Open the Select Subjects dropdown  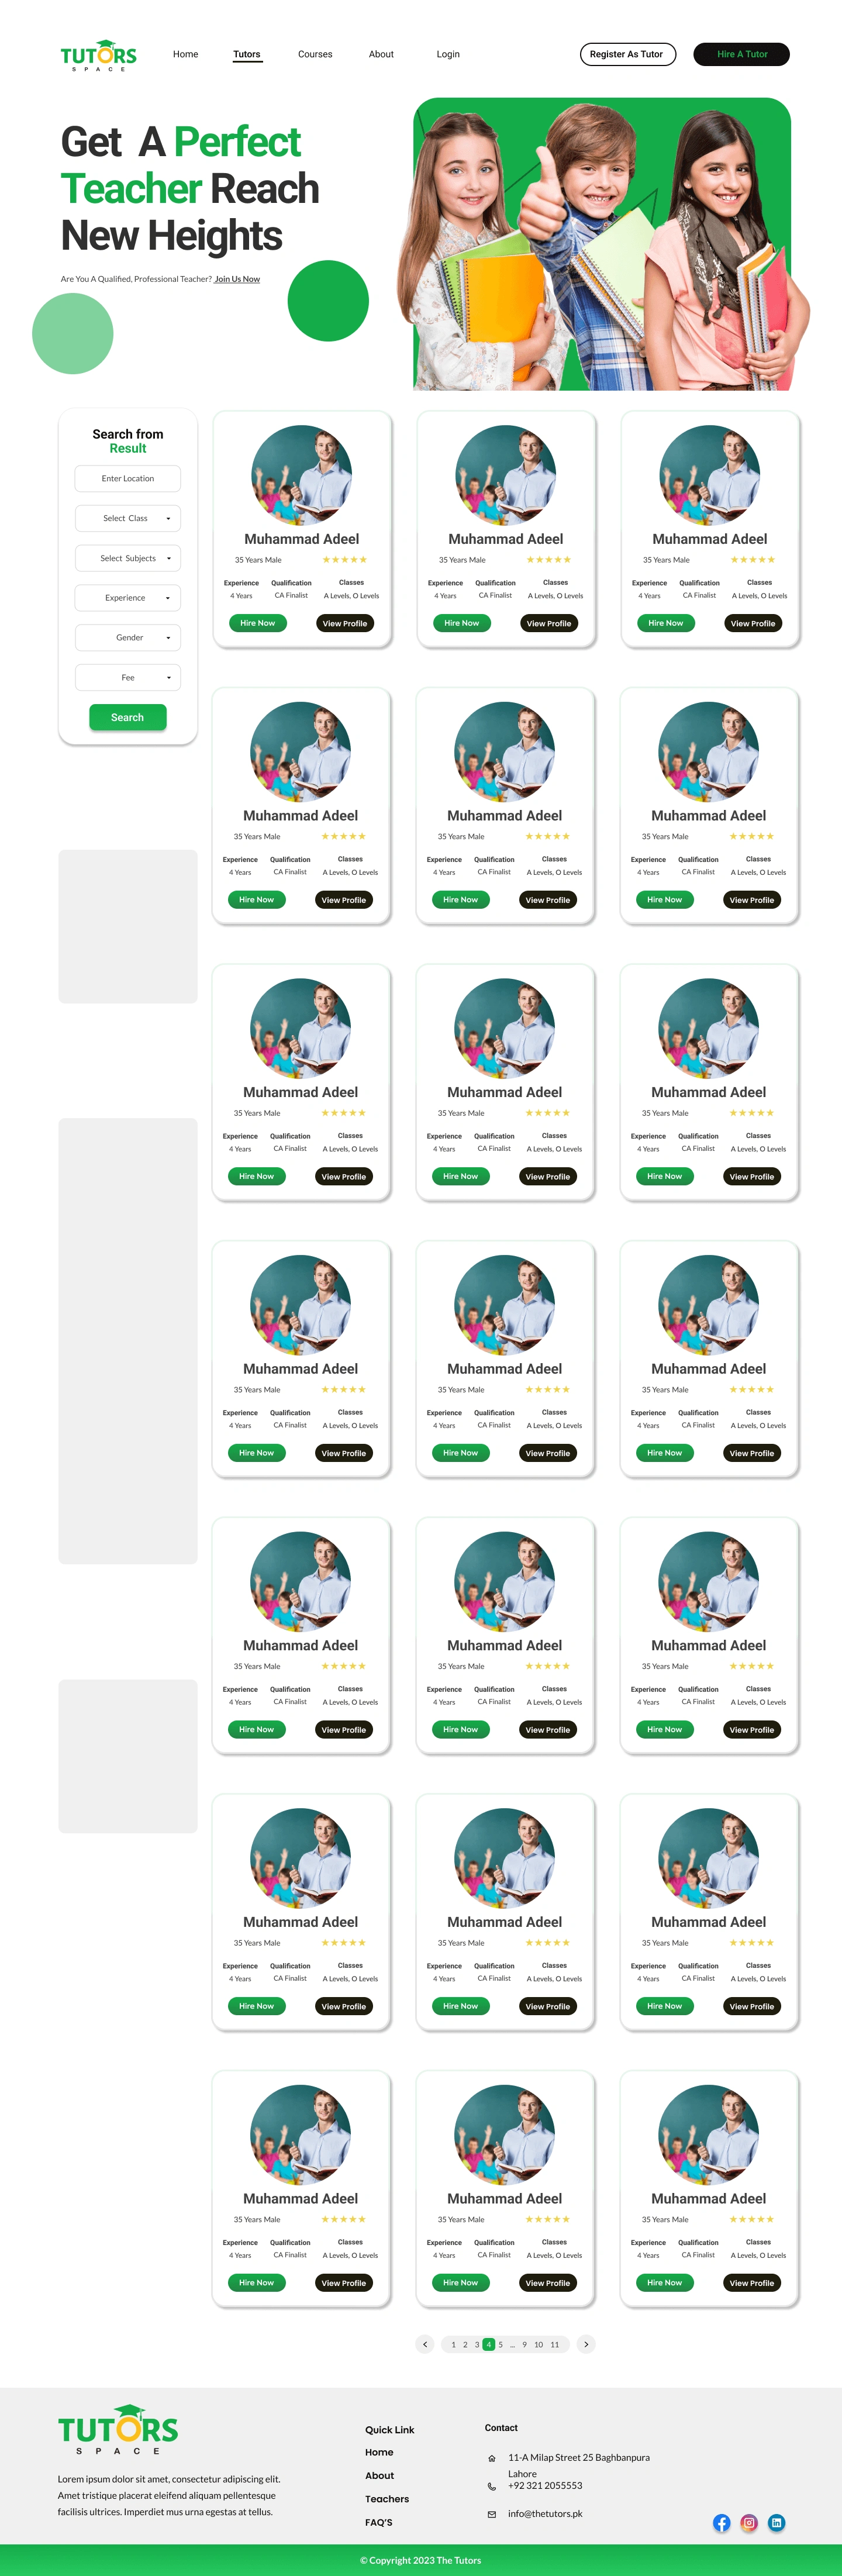128,558
